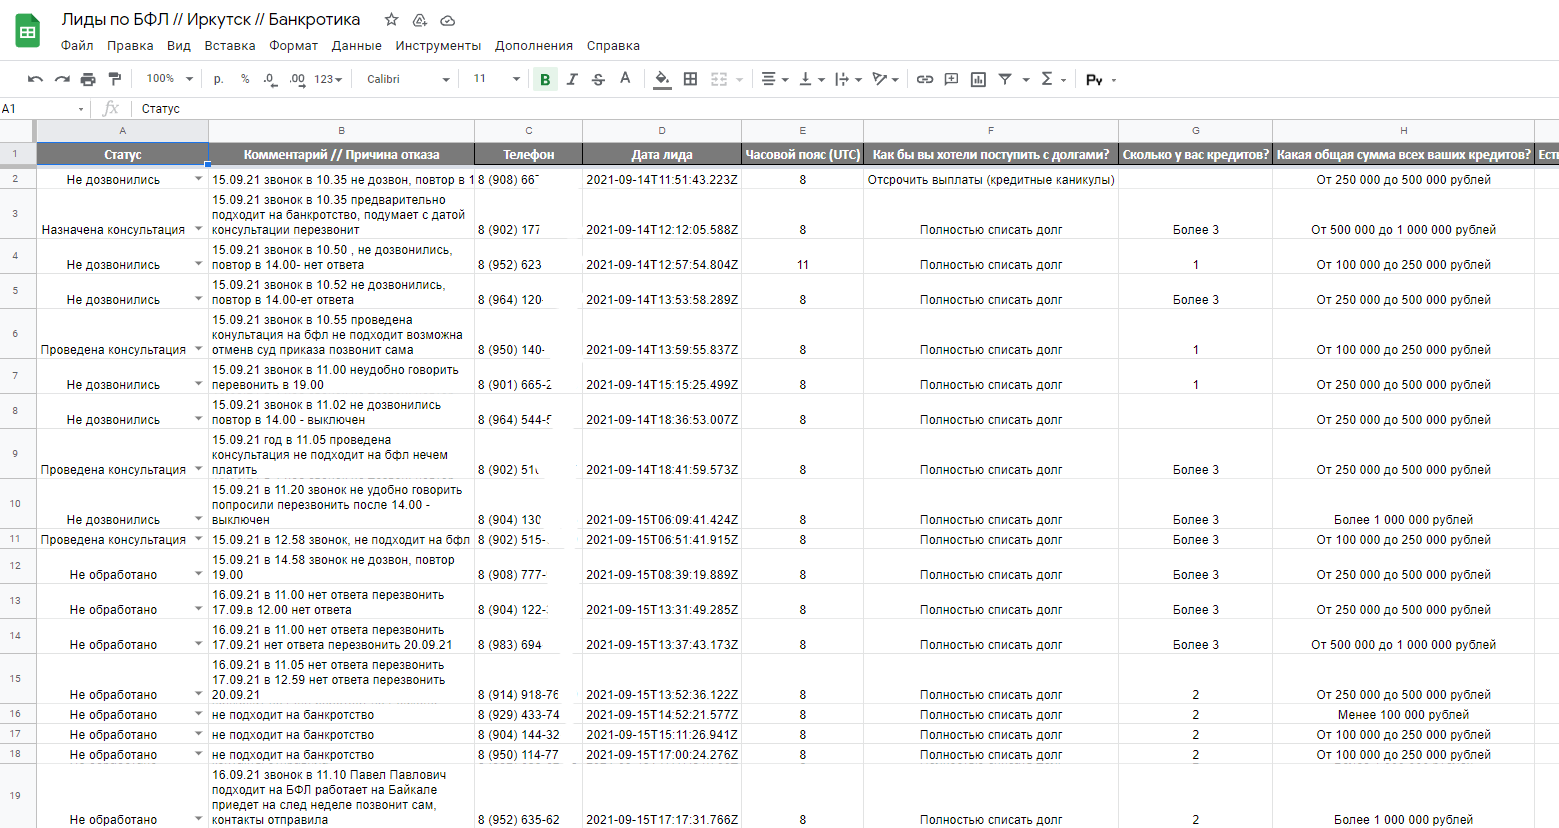Increase decimal places

pyautogui.click(x=297, y=79)
